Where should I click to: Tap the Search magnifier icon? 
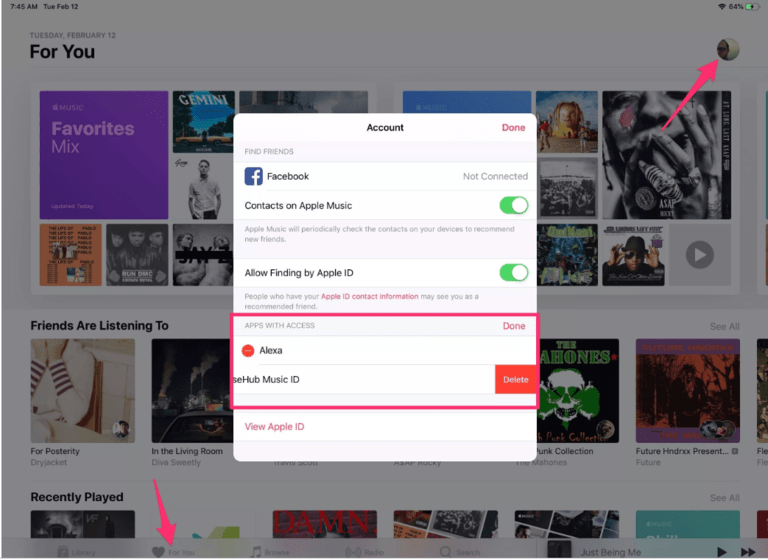(x=445, y=552)
